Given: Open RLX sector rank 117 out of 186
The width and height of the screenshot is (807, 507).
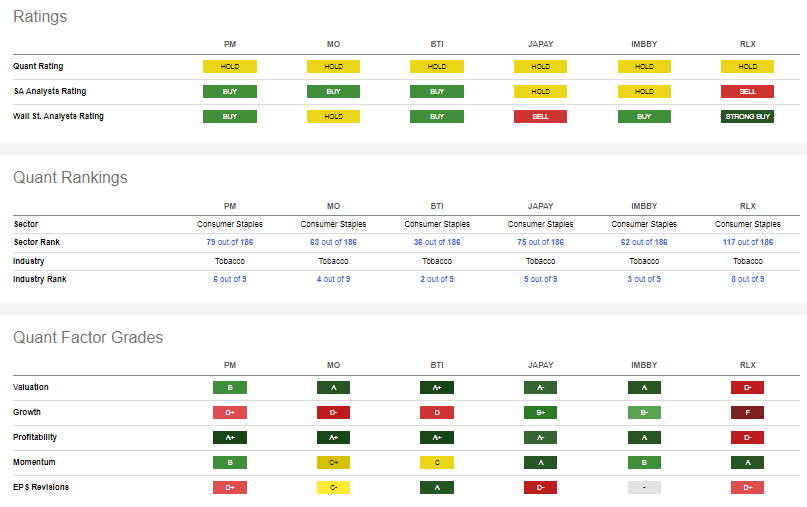Looking at the screenshot, I should point(748,242).
